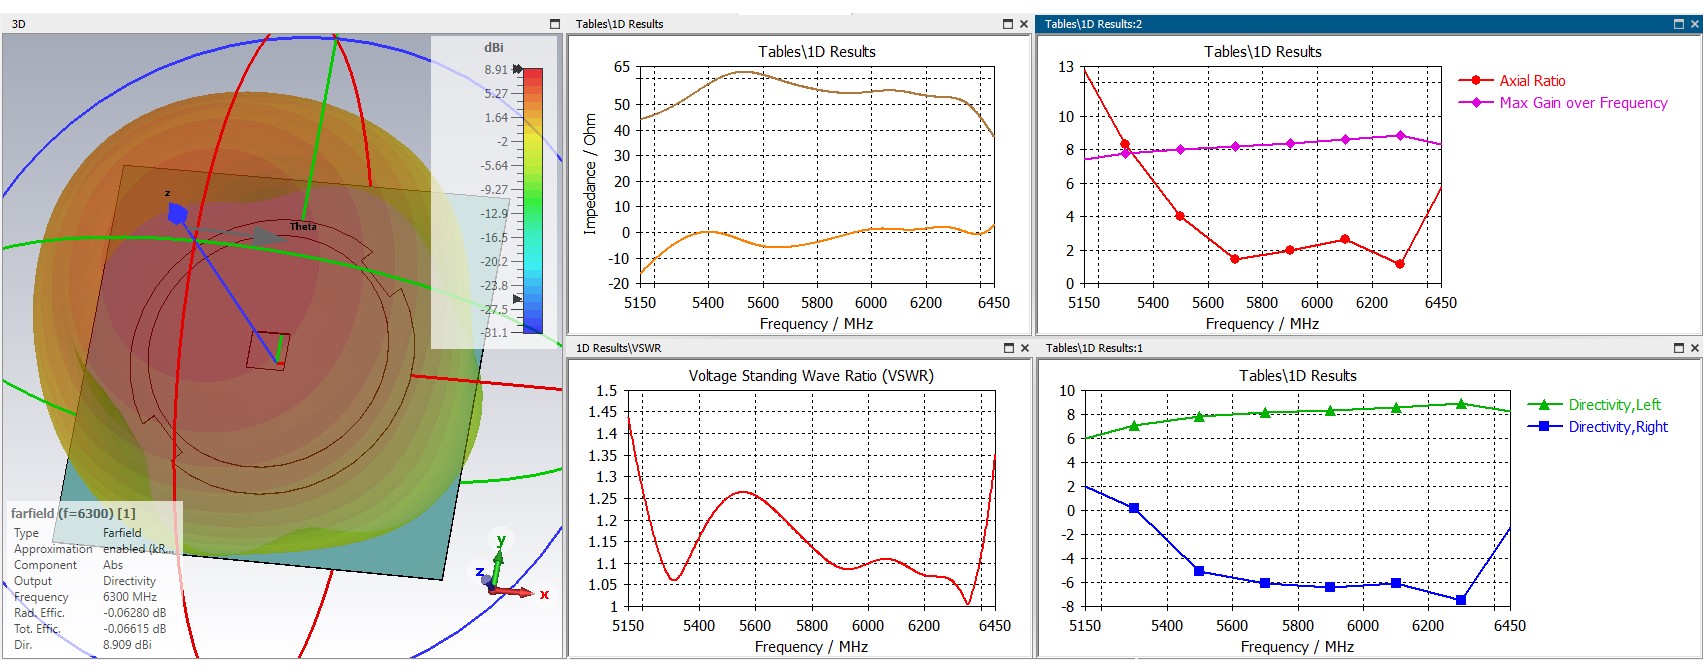The height and width of the screenshot is (672, 1703).
Task: Click the Theta label in 3D view
Action: [x=303, y=227]
